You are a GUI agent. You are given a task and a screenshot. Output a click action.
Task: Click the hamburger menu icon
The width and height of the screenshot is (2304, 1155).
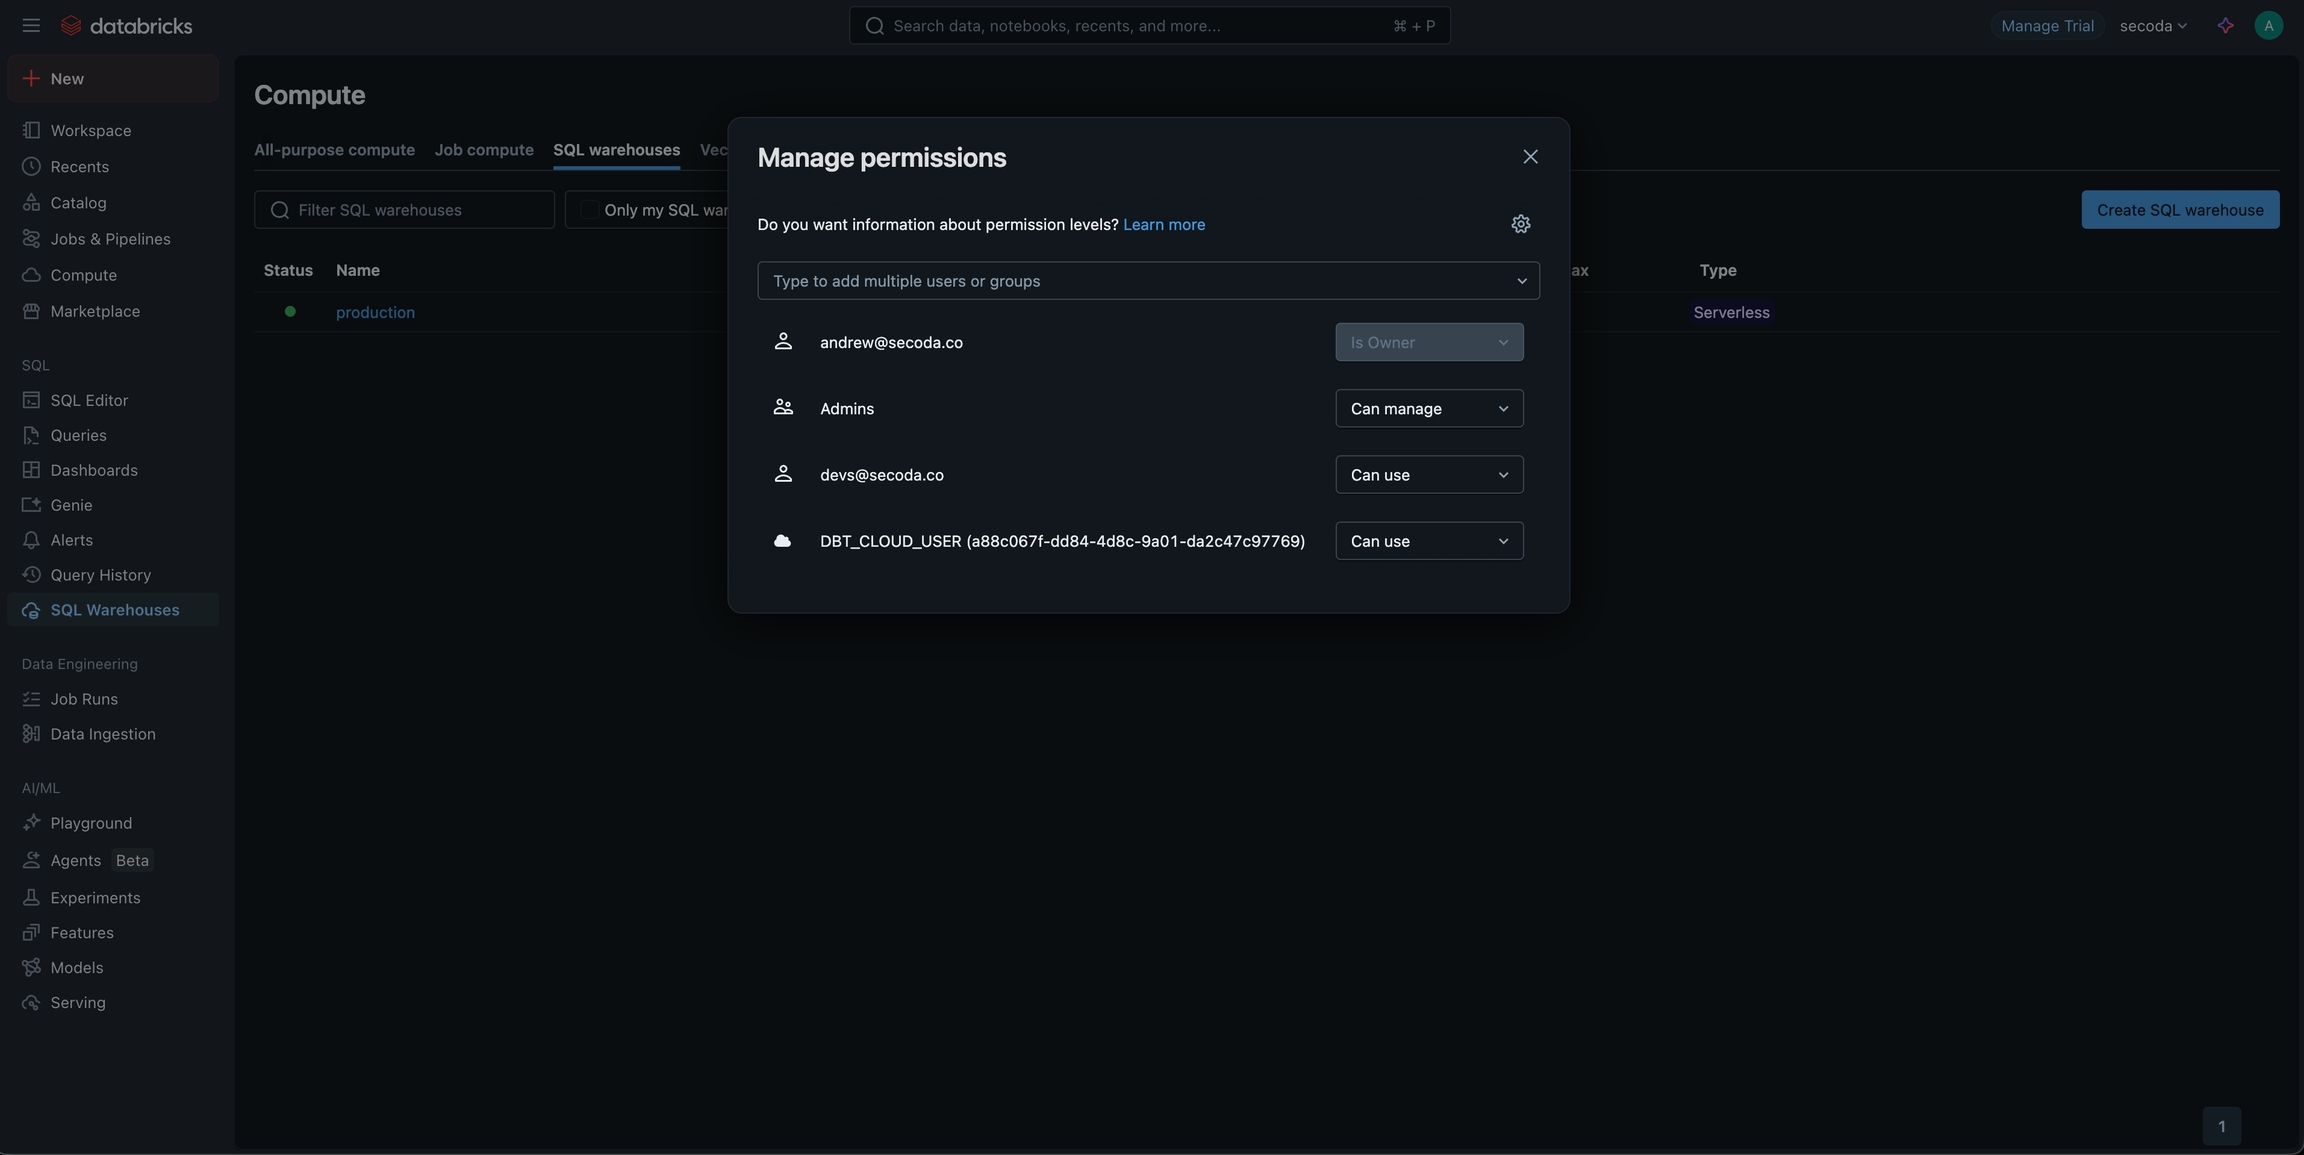pos(31,26)
